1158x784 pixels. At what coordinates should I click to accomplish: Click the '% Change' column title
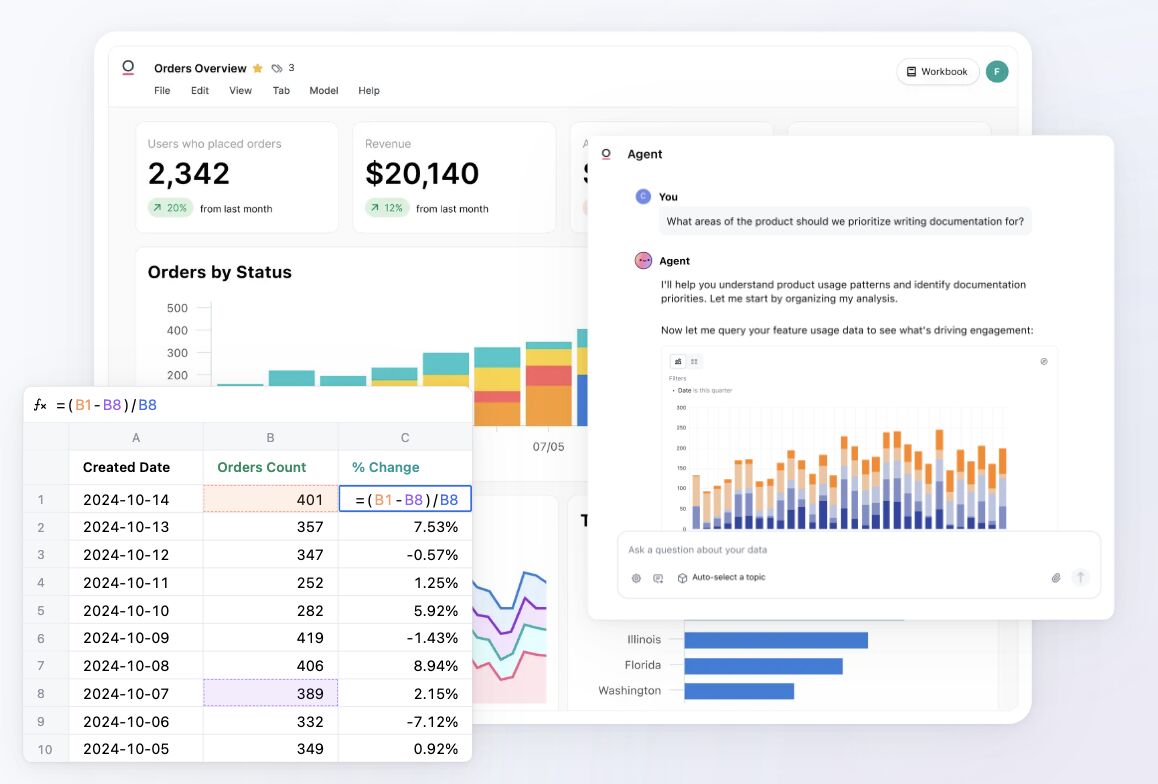(x=386, y=467)
